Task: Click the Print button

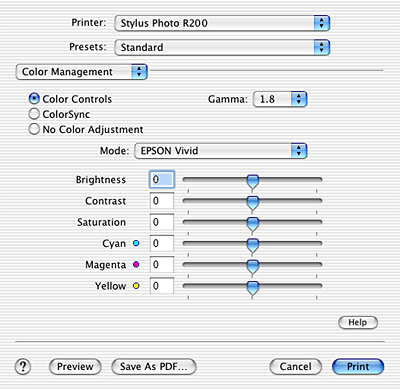Action: 358,367
